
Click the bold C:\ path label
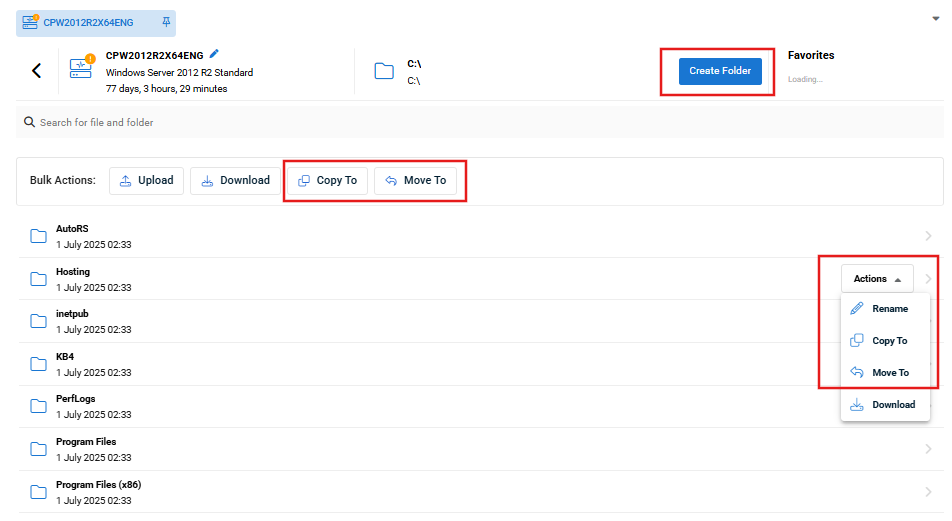pos(414,64)
